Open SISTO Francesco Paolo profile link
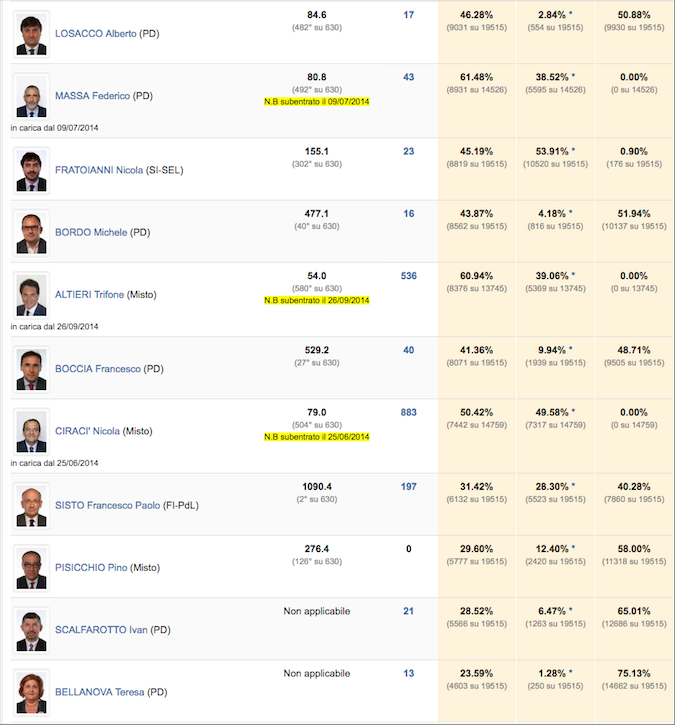Viewport: 675px width, 725px height. [108, 505]
